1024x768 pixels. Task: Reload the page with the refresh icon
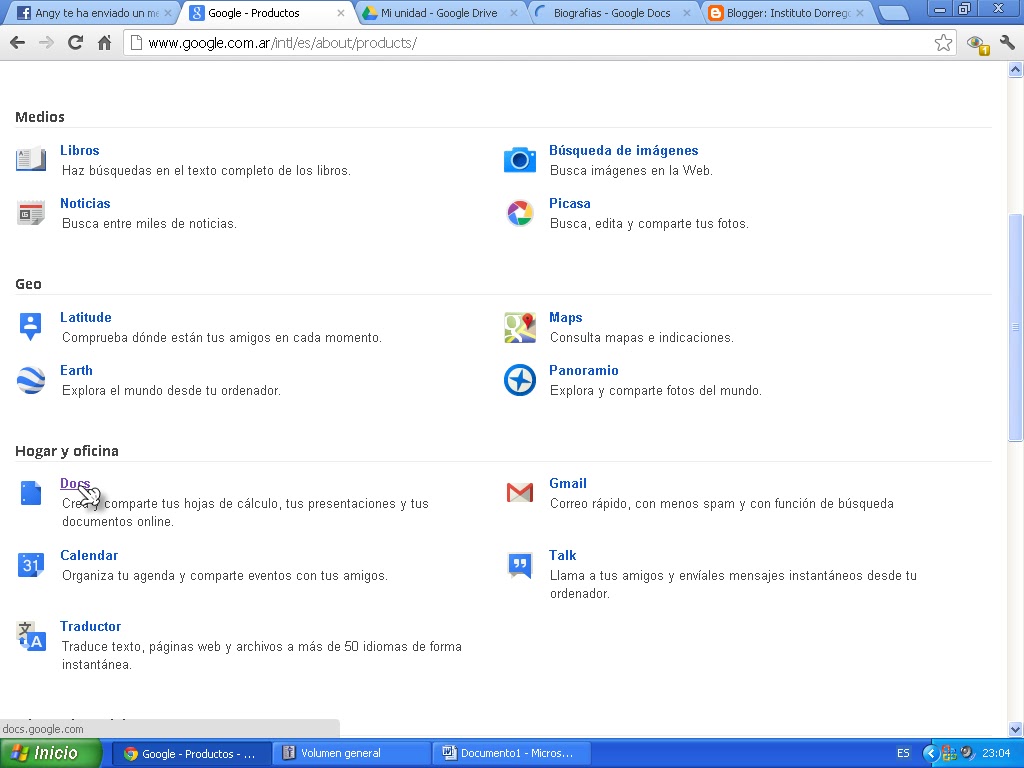[x=75, y=43]
